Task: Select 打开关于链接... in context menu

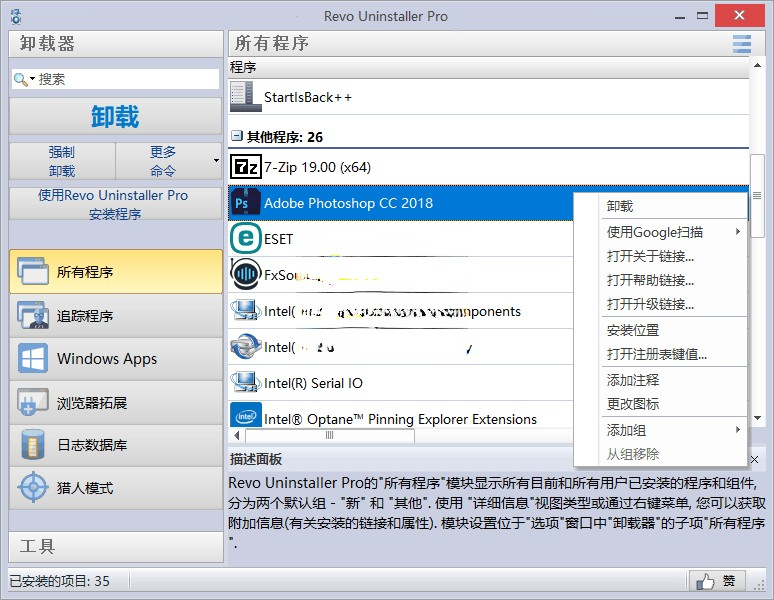Action: tap(660, 256)
